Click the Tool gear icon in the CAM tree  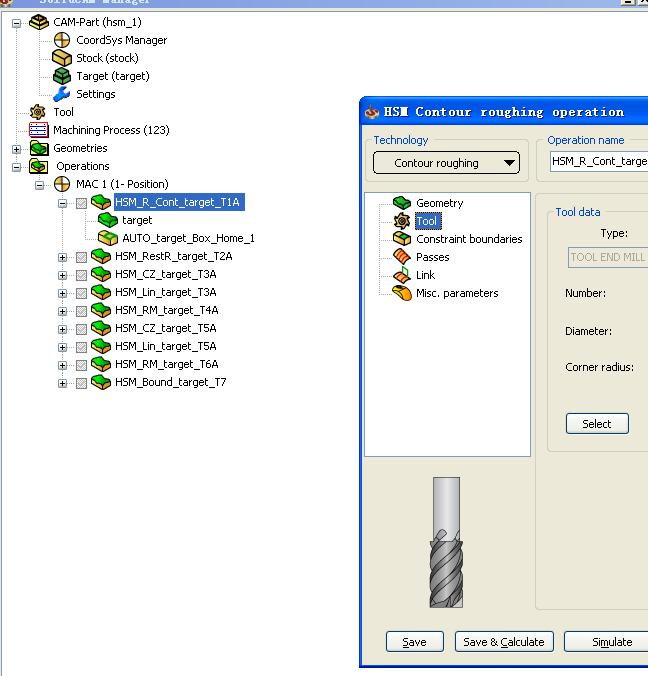38,112
